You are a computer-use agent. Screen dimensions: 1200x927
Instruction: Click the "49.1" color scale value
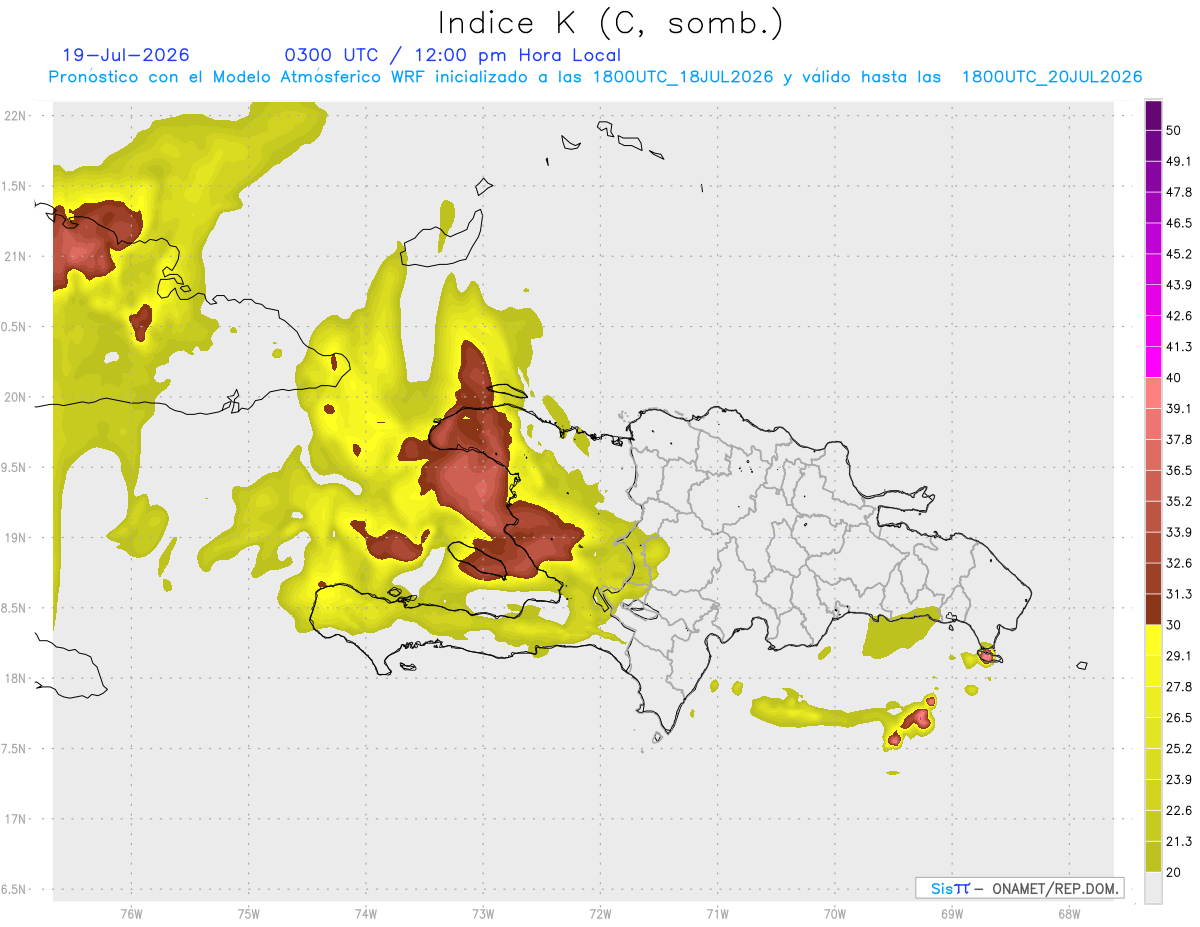point(1179,161)
